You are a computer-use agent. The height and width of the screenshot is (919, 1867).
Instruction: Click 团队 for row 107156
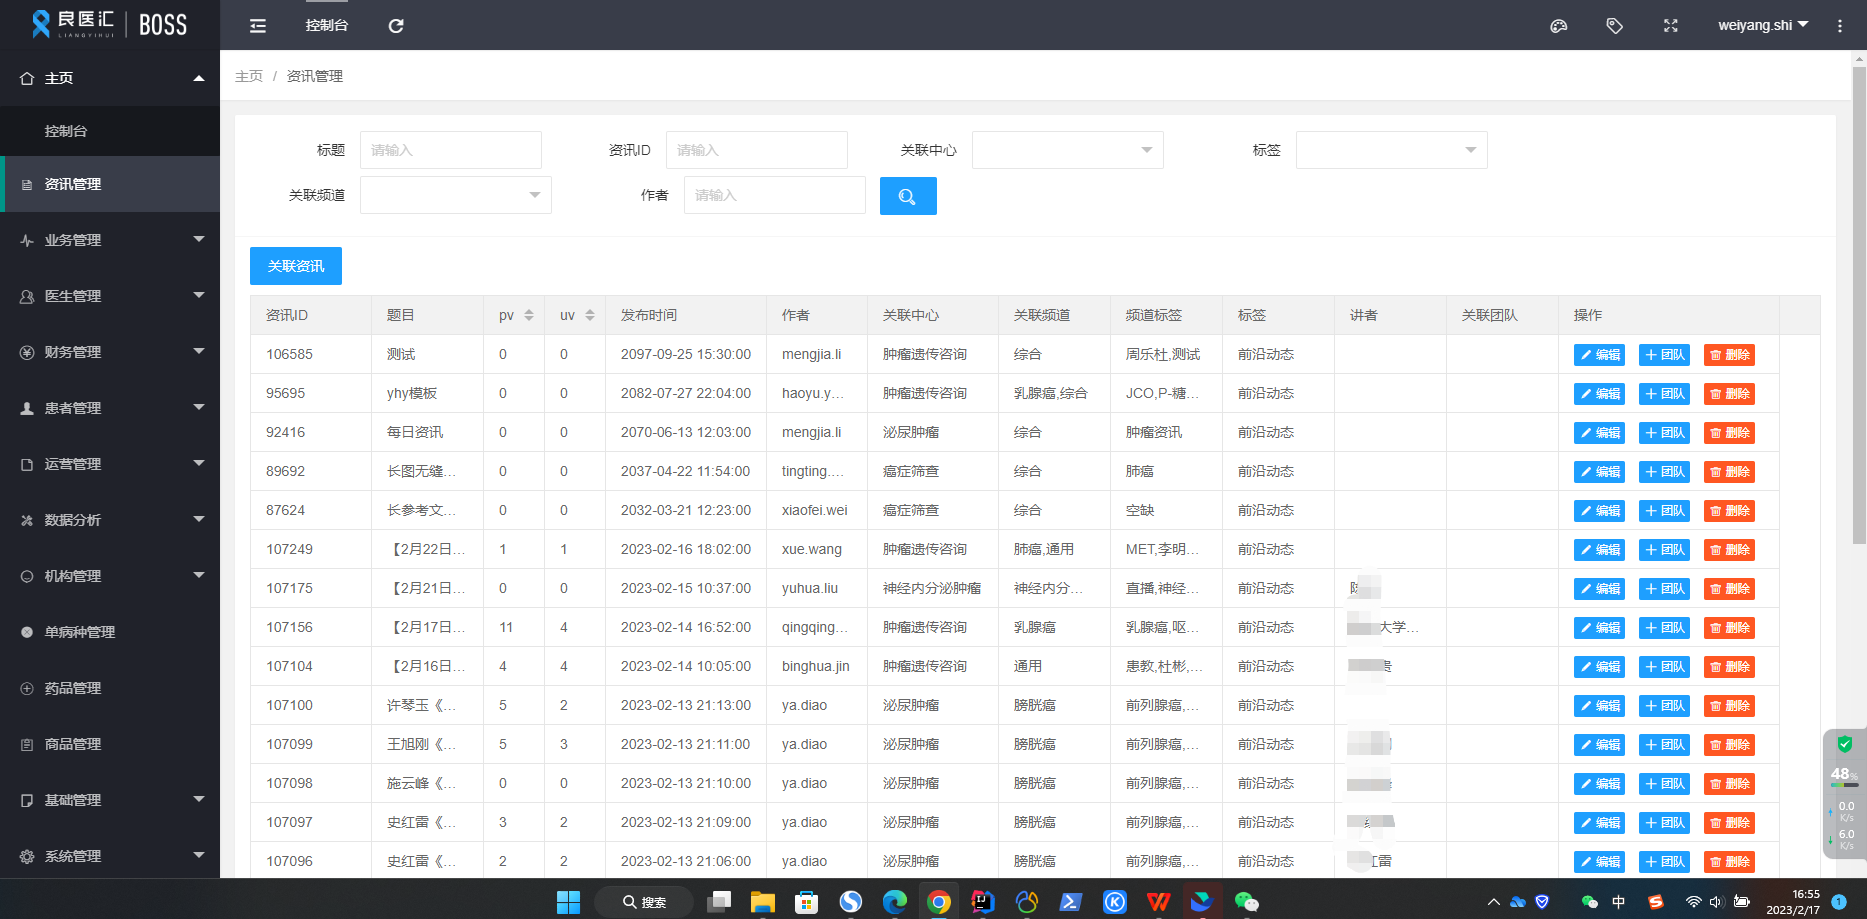[x=1664, y=628]
